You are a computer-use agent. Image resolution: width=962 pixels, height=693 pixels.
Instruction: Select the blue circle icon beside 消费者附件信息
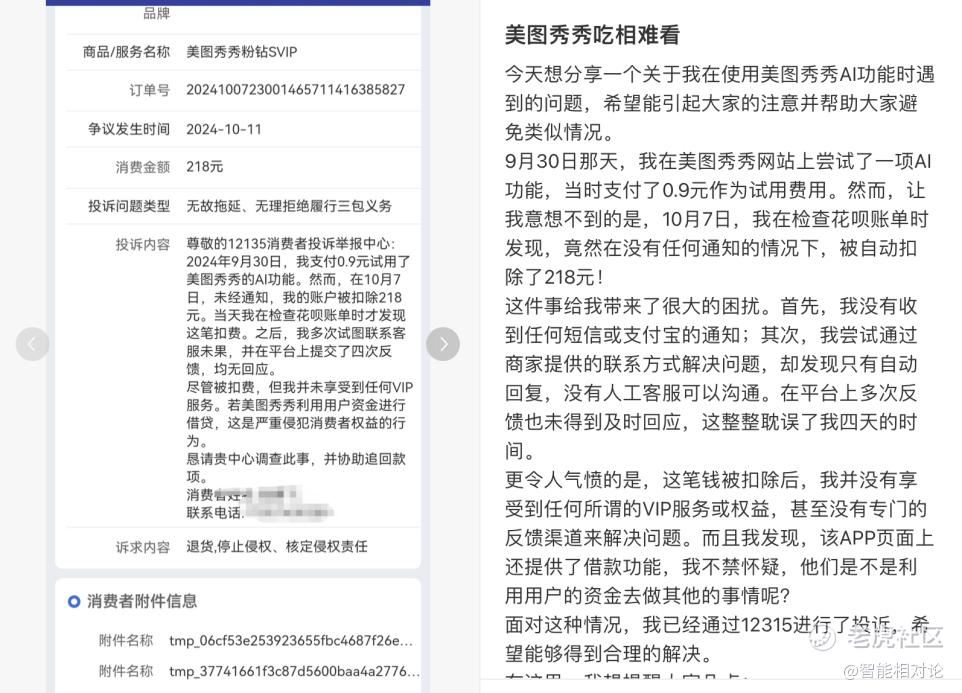click(74, 602)
